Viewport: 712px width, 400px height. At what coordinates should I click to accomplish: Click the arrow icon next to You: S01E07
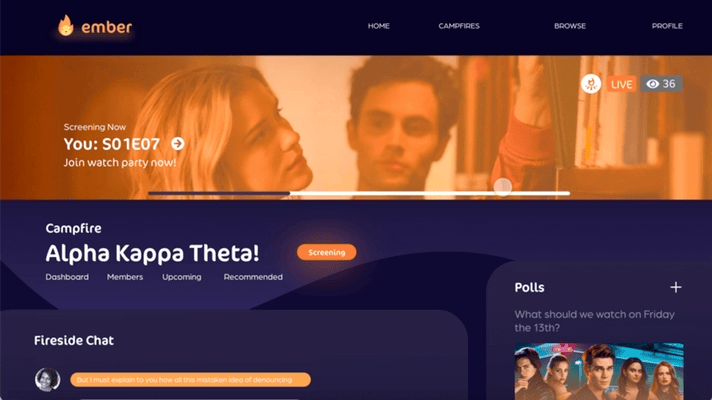(178, 144)
